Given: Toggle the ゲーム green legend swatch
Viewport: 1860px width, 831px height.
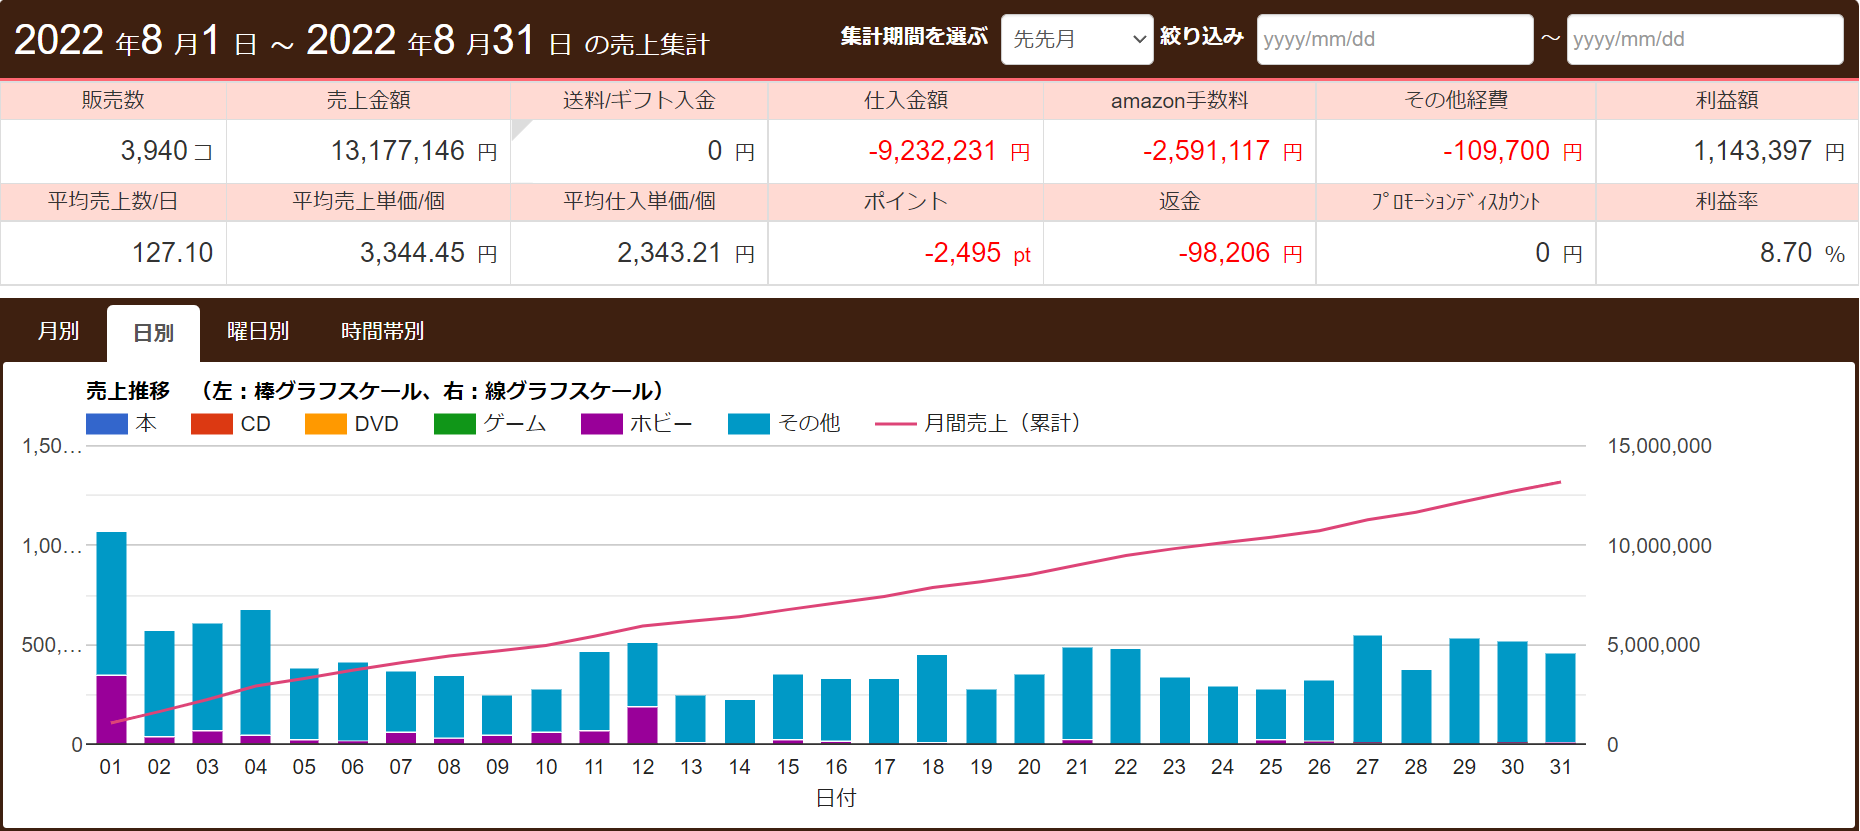Looking at the screenshot, I should 455,424.
